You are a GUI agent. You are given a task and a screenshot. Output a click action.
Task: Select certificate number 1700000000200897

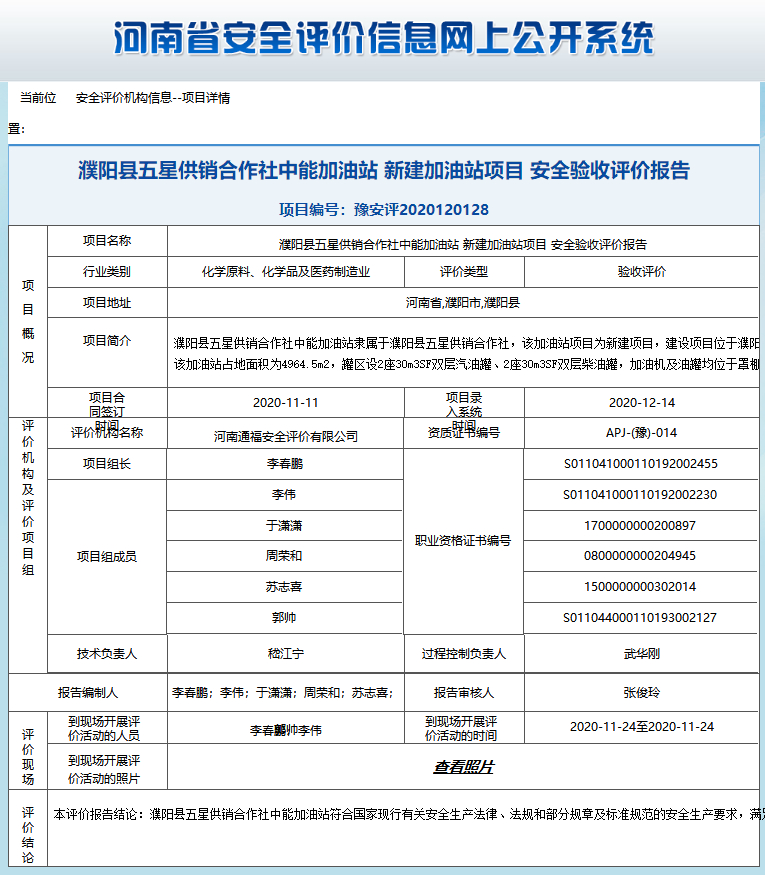[640, 526]
